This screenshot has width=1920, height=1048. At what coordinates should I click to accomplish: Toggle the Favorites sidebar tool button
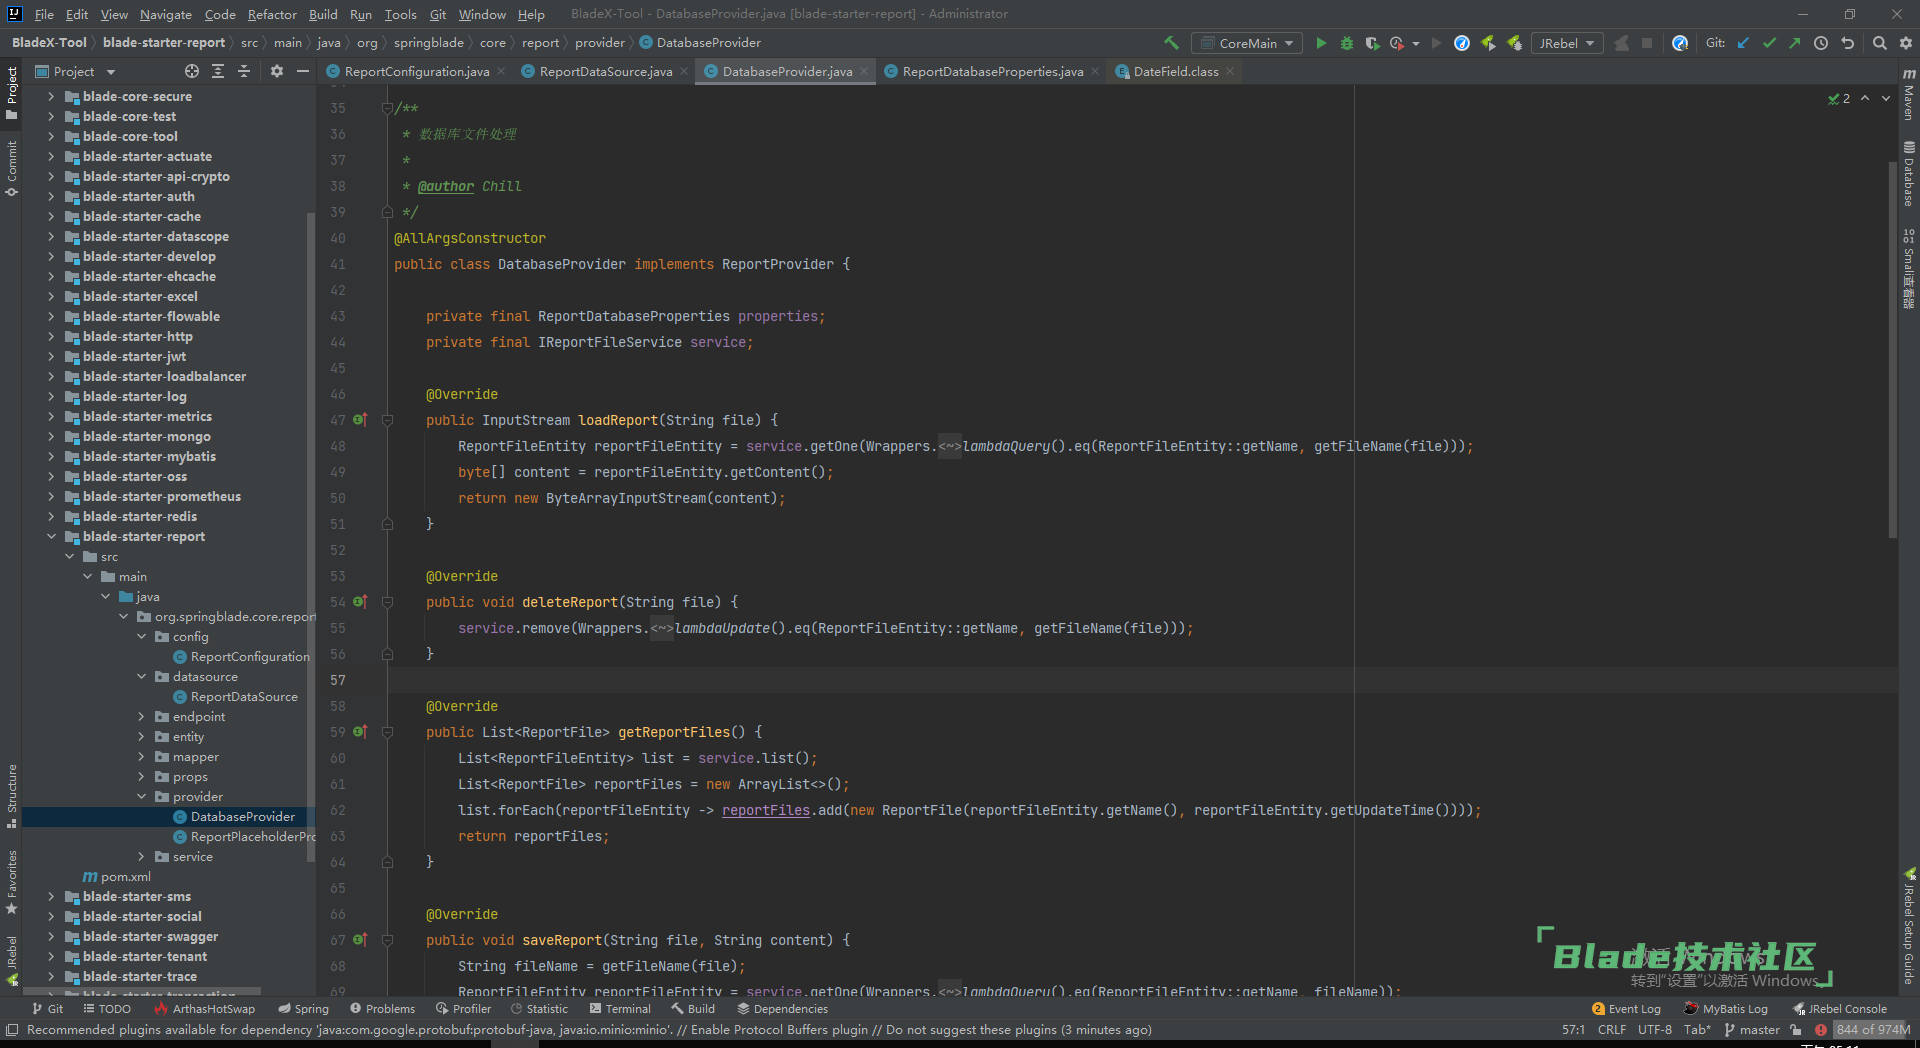click(11, 882)
